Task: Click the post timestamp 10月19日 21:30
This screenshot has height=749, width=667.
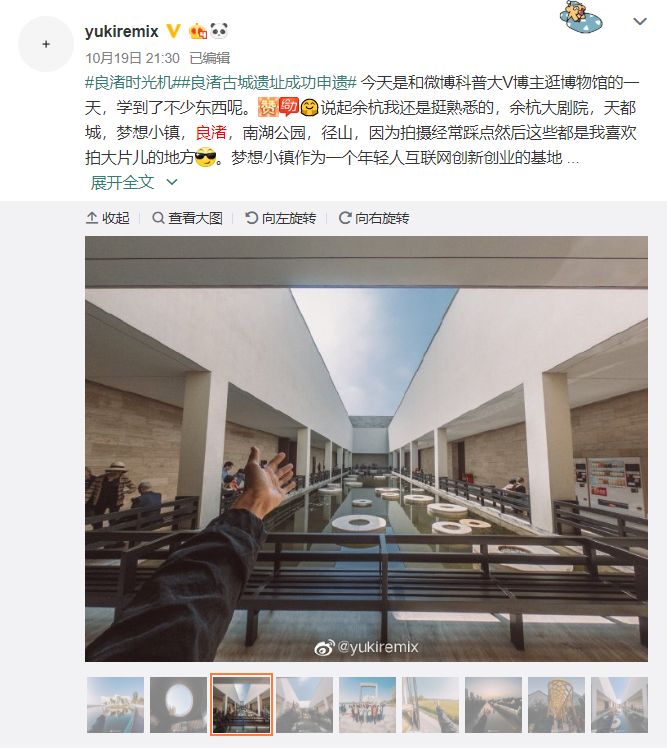Action: tap(132, 58)
